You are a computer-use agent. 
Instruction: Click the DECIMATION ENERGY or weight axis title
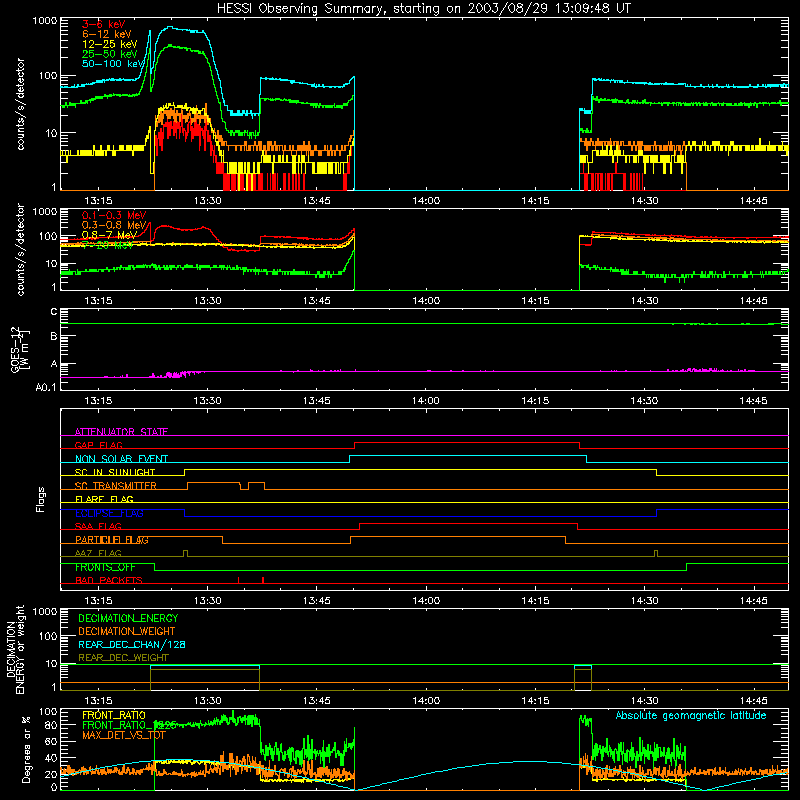(15, 649)
